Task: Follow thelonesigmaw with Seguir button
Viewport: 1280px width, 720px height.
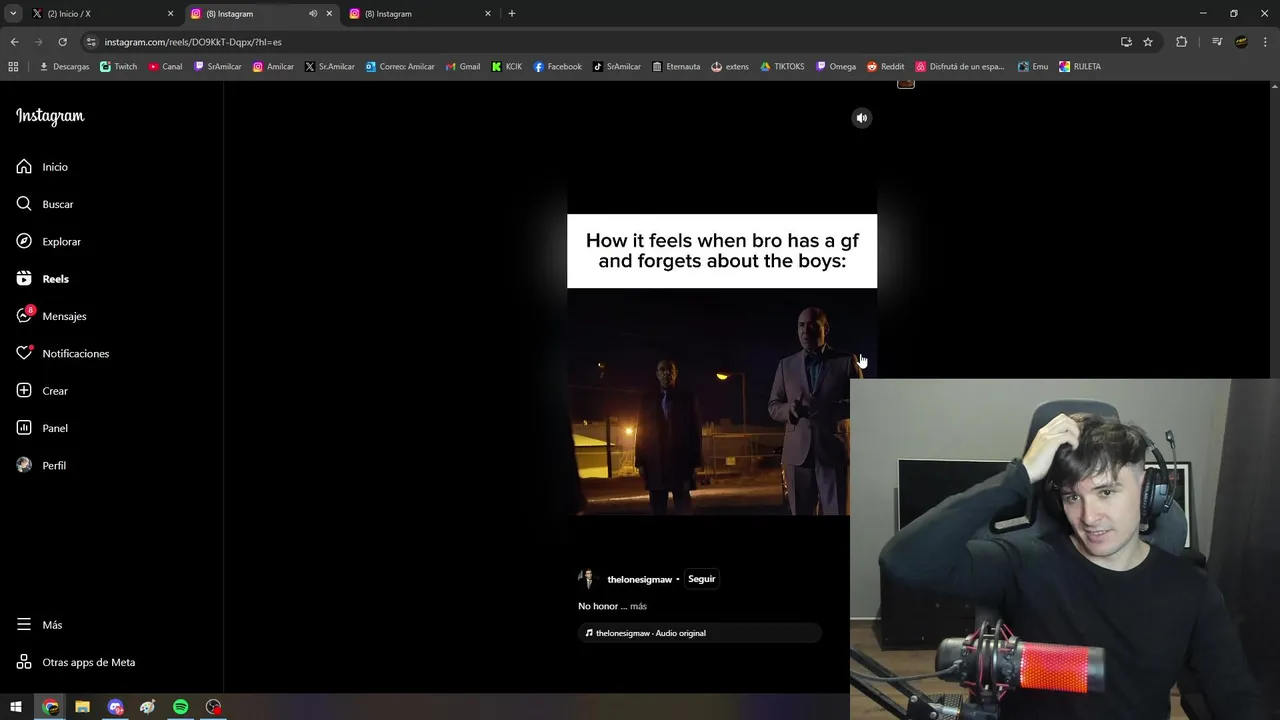Action: pos(702,579)
